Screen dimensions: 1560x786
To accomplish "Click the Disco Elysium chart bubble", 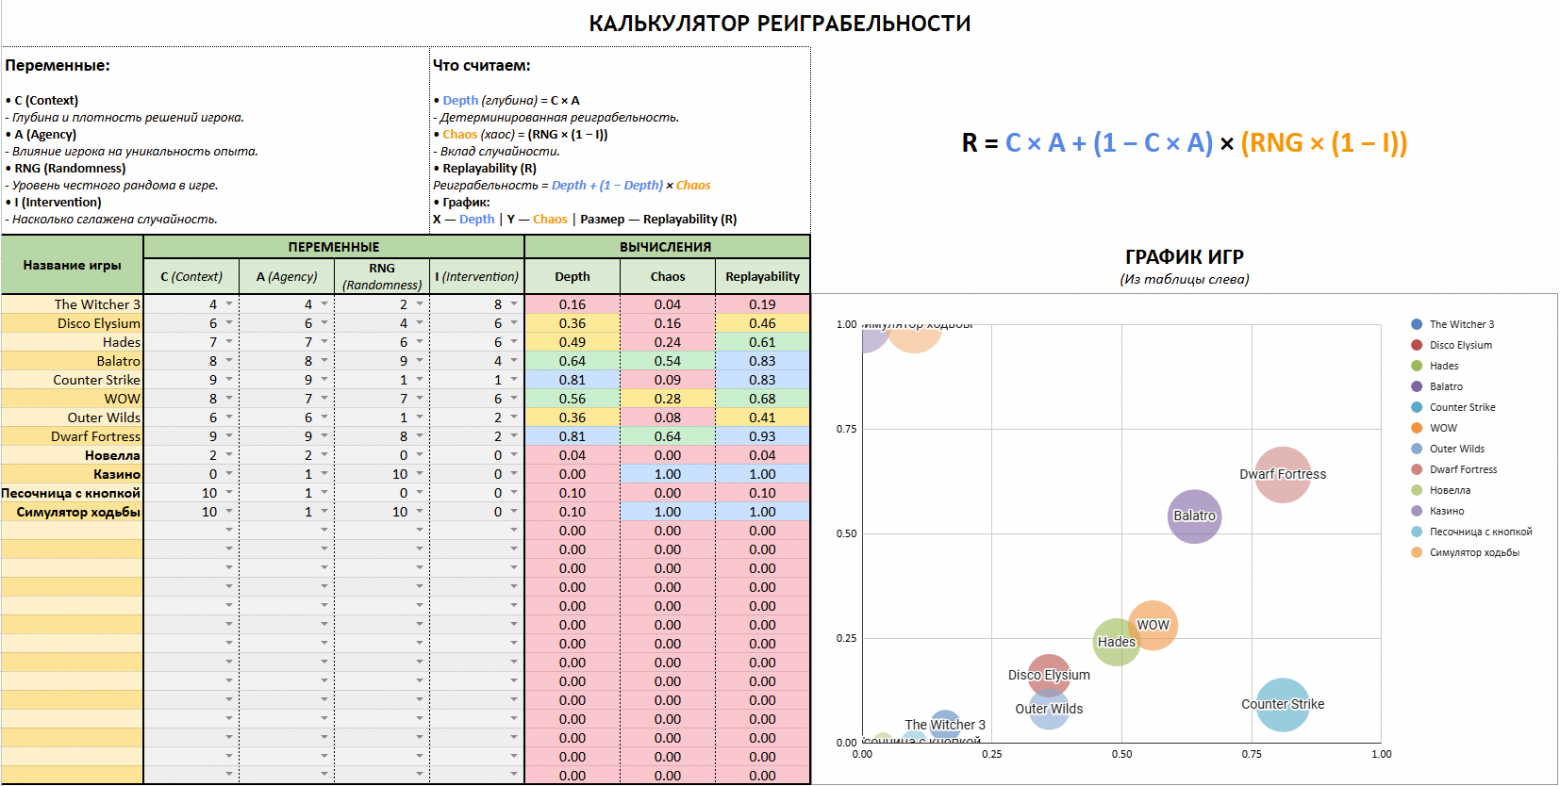I will pyautogui.click(x=1049, y=675).
